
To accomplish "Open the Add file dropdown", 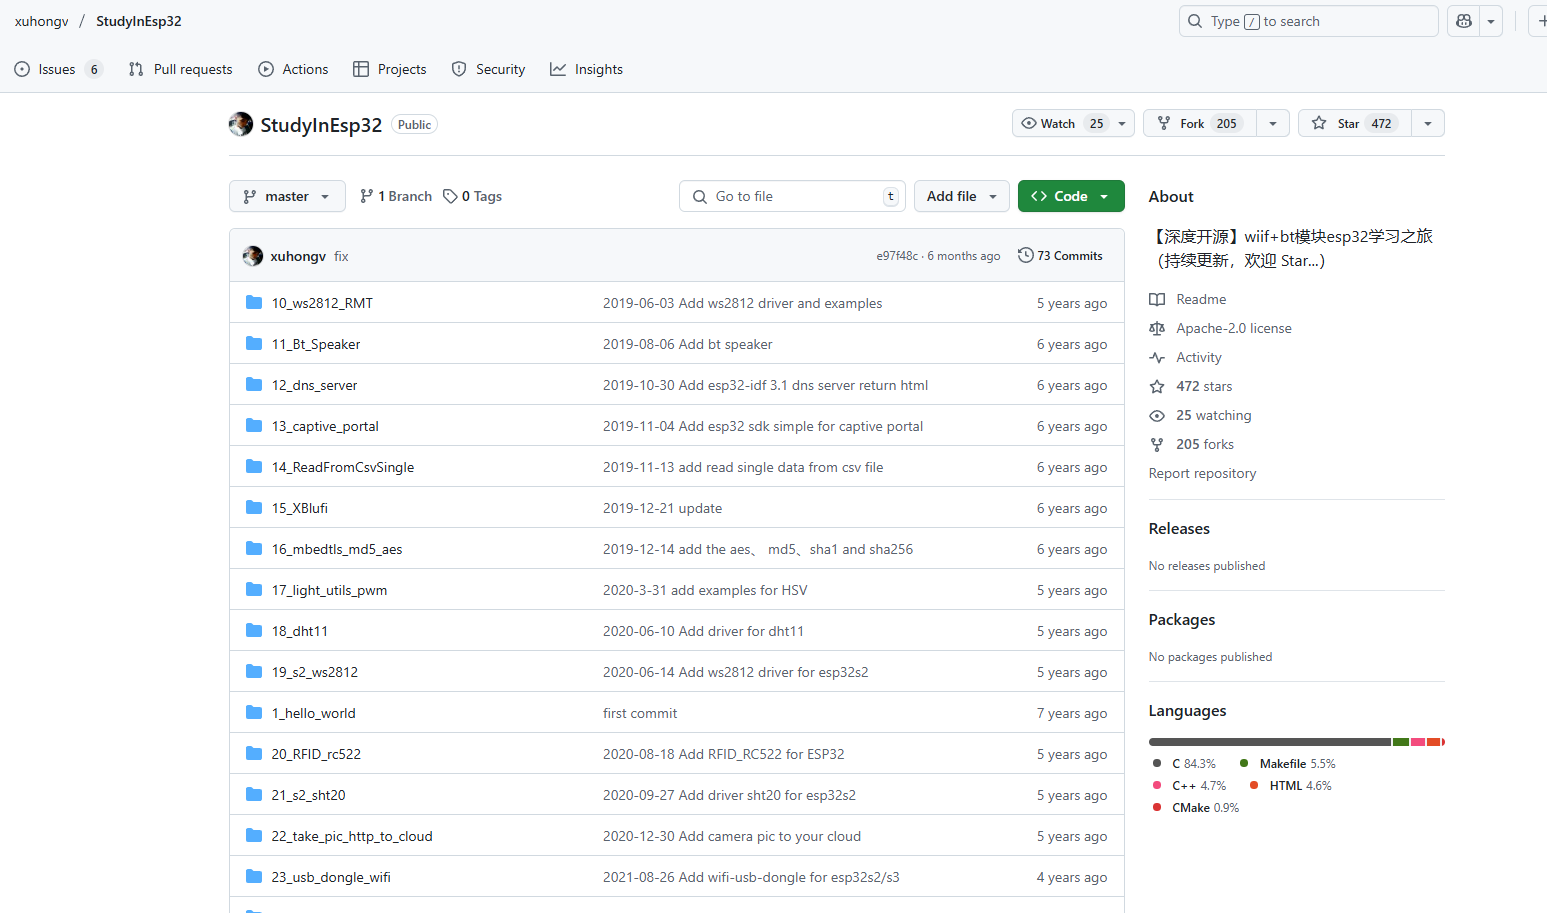I will [961, 196].
